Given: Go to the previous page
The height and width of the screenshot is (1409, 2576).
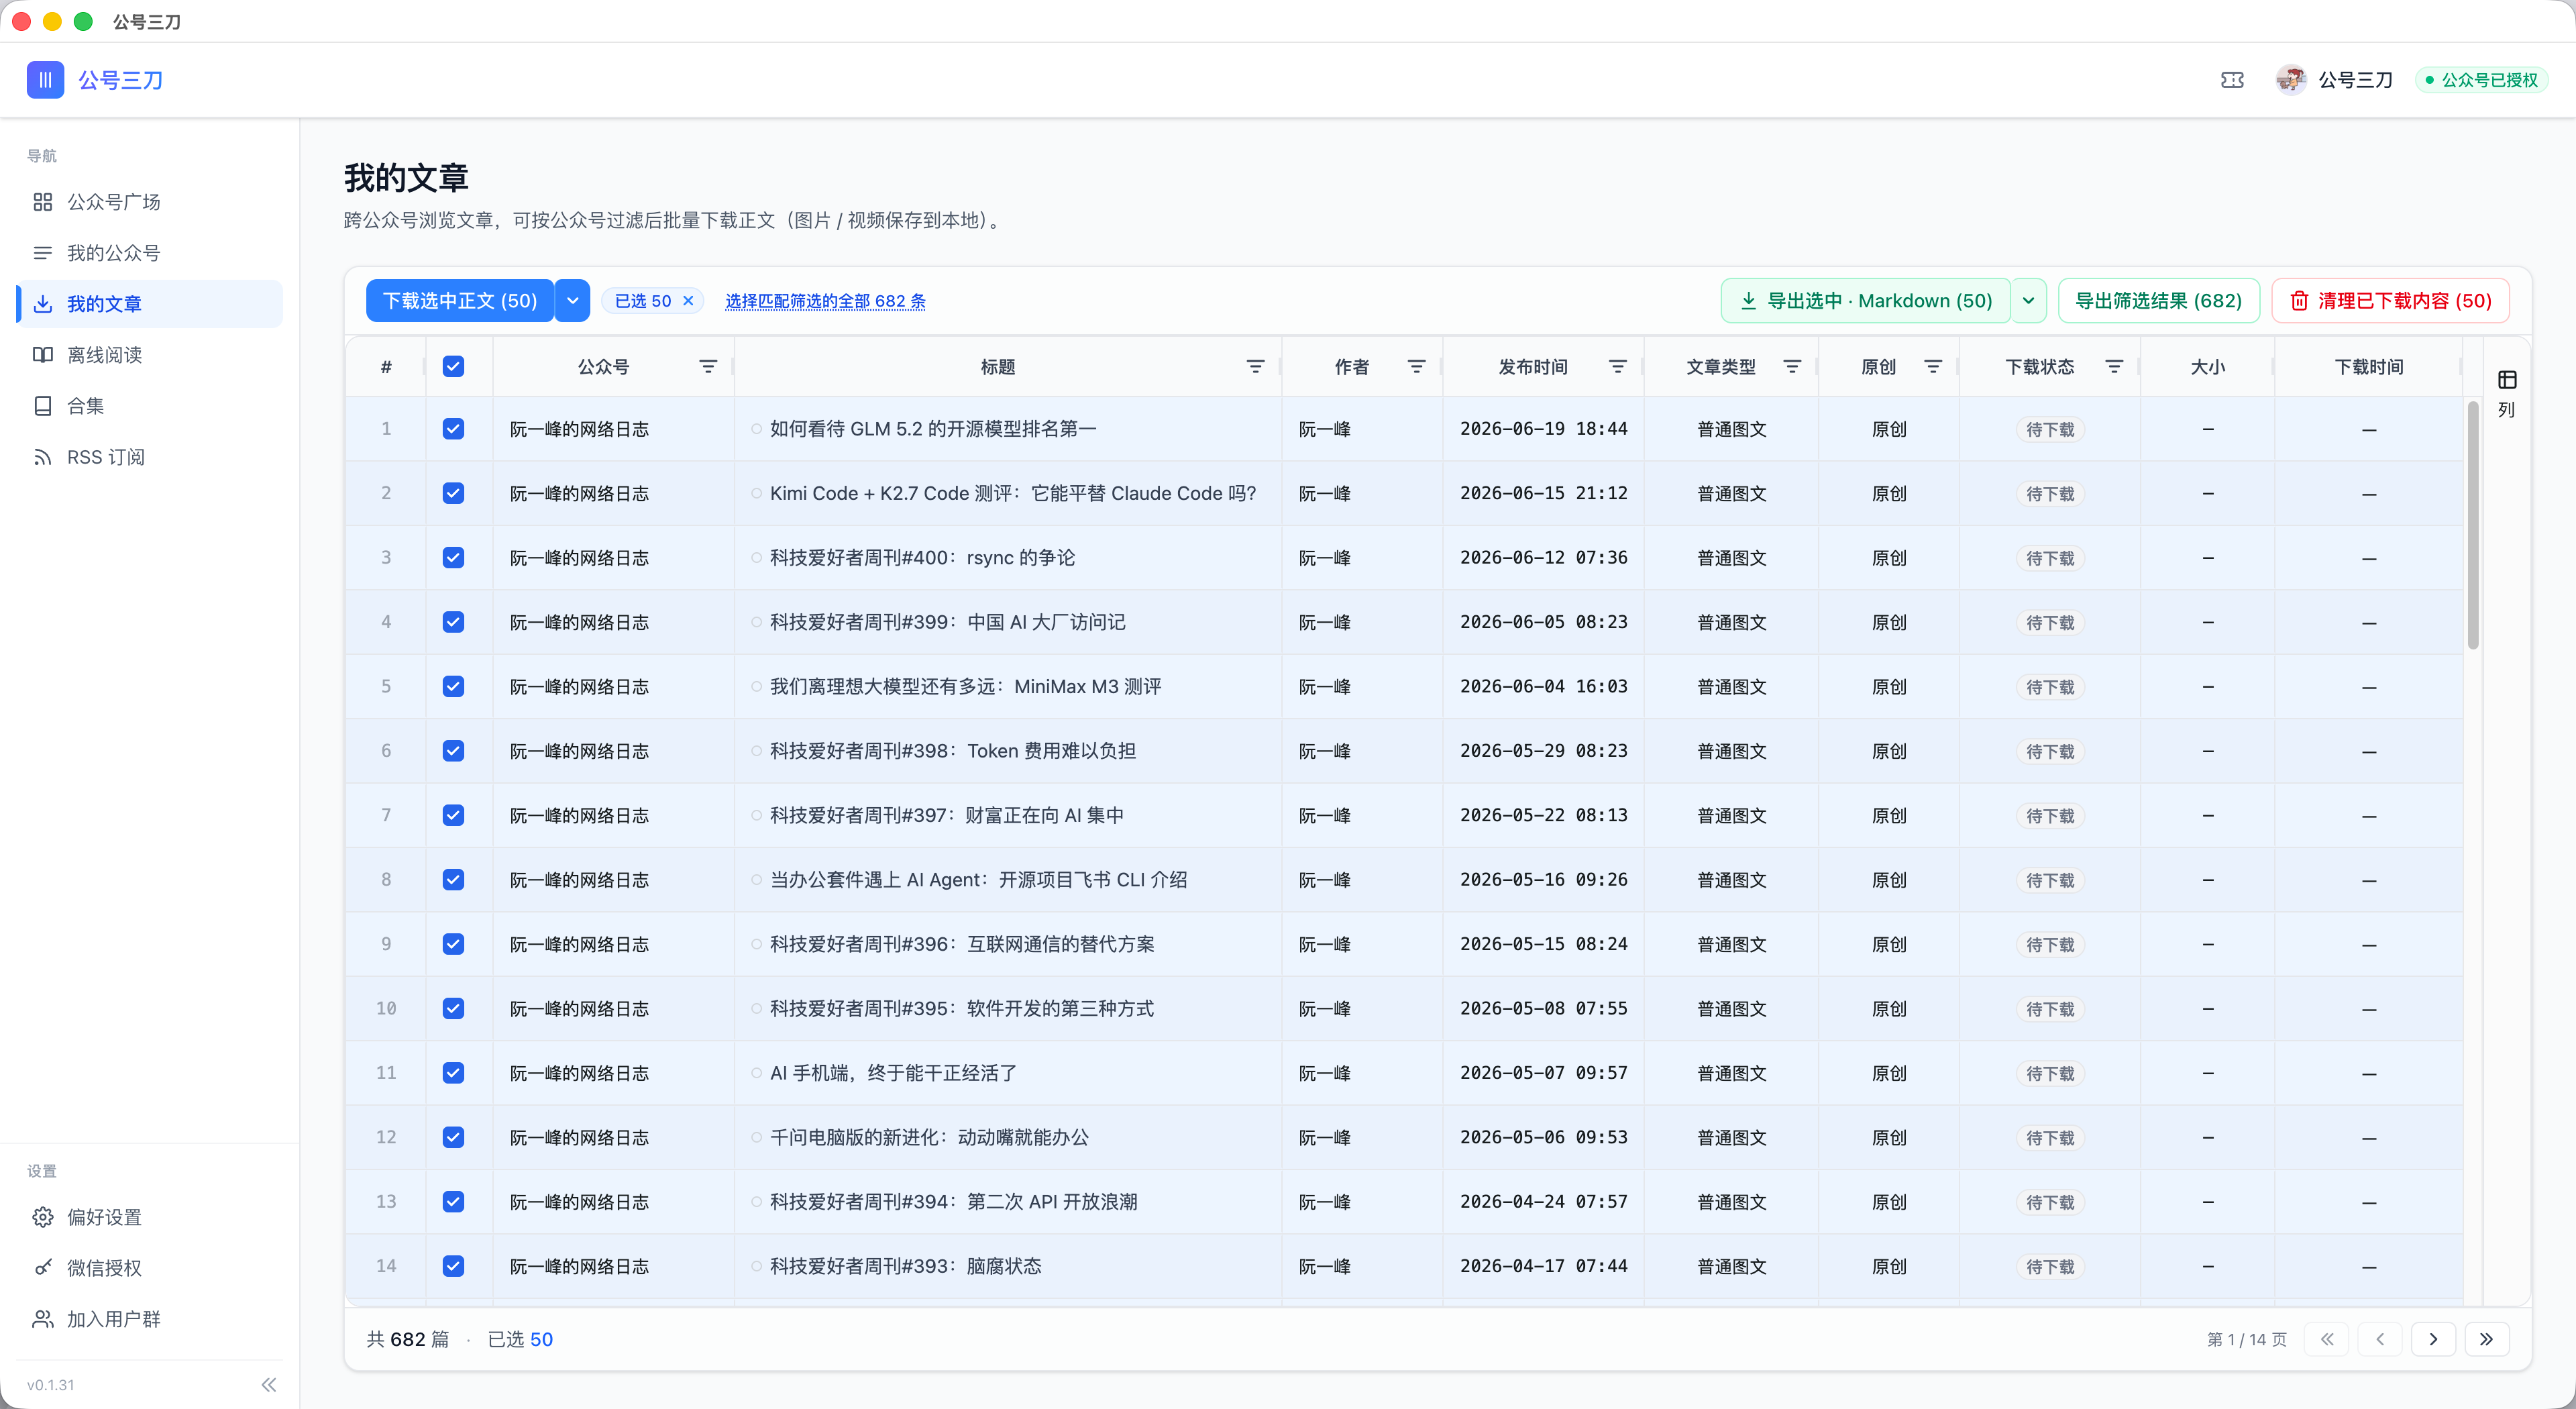Looking at the screenshot, I should tap(2380, 1339).
